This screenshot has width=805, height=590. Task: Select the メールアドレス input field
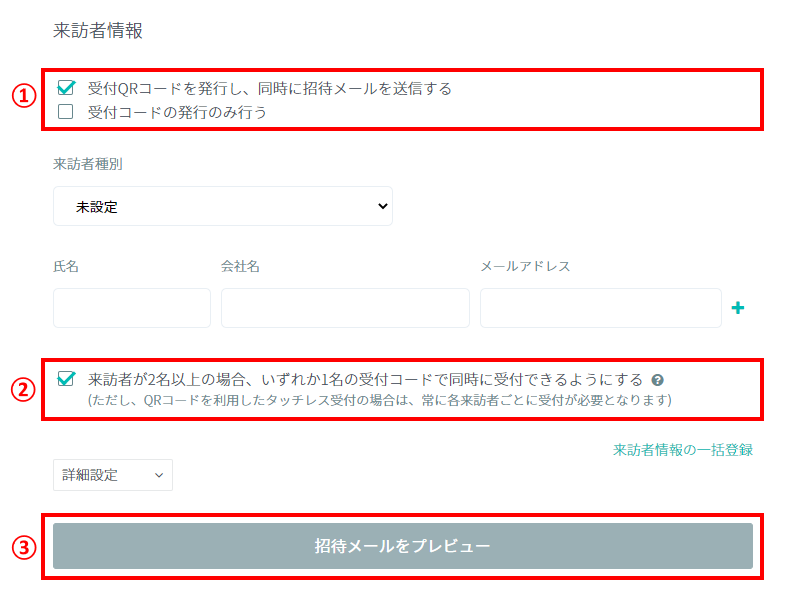click(x=600, y=308)
